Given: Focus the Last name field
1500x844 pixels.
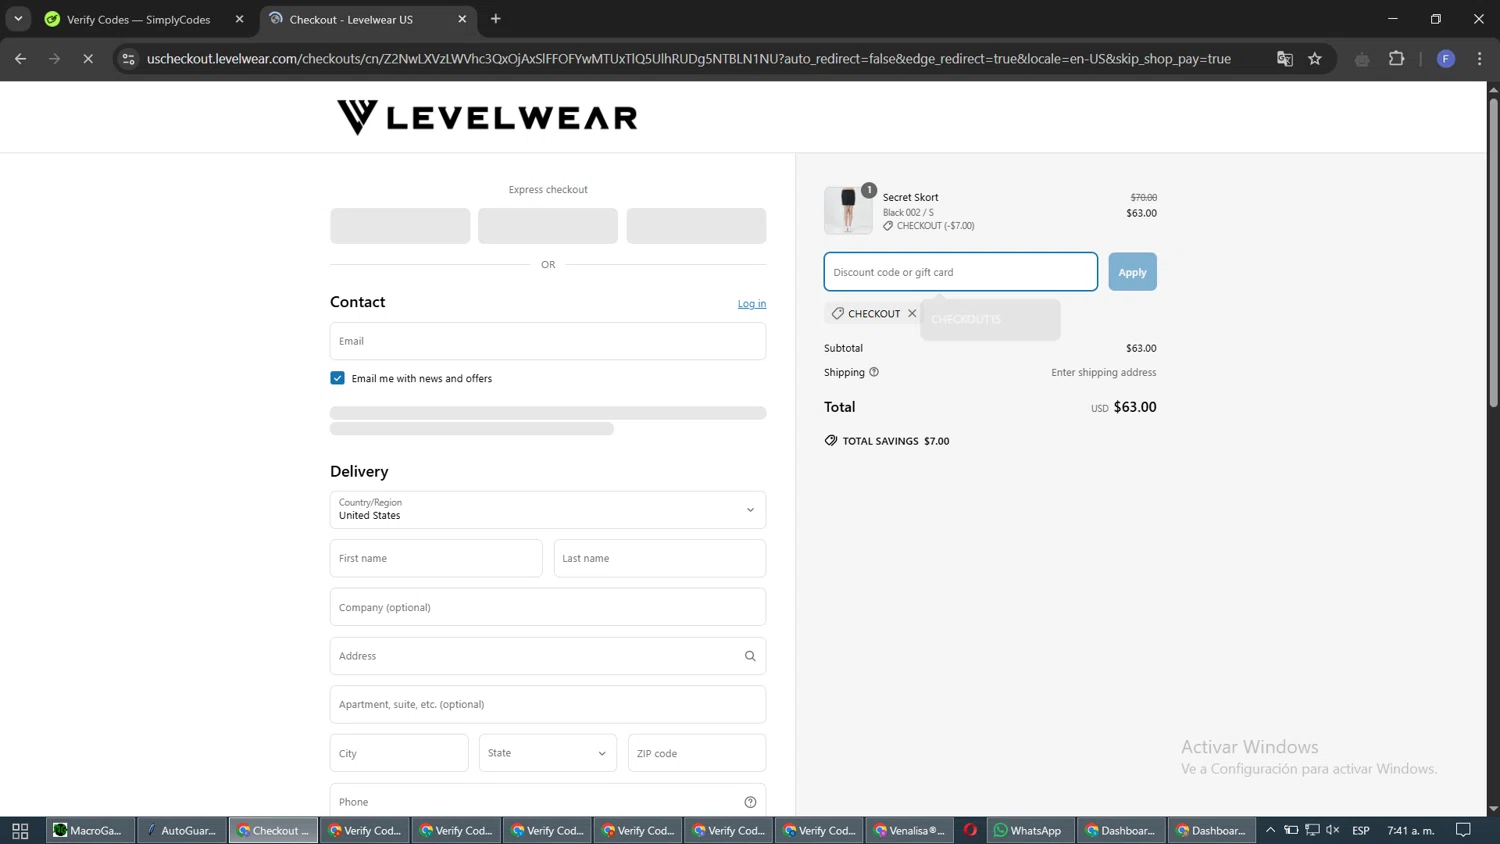Looking at the screenshot, I should click(660, 558).
